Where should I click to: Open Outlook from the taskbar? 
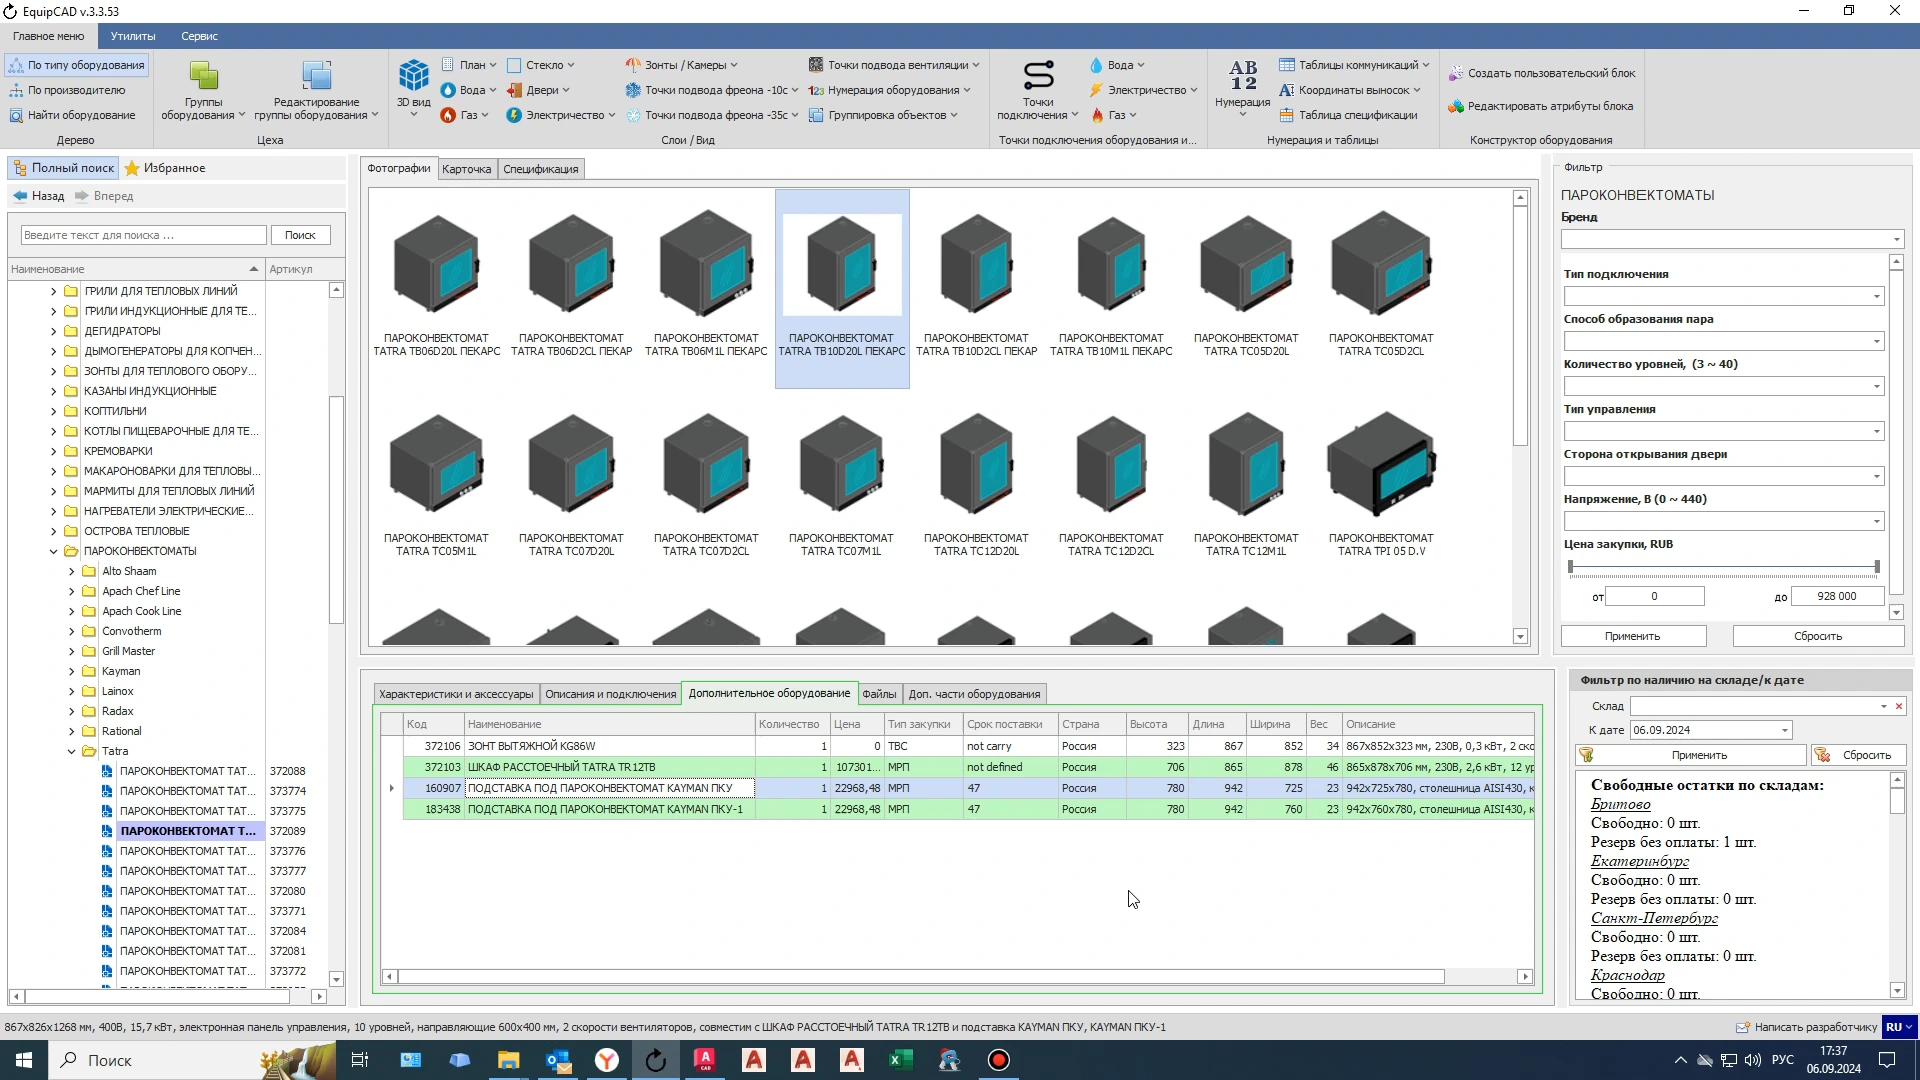(557, 1060)
